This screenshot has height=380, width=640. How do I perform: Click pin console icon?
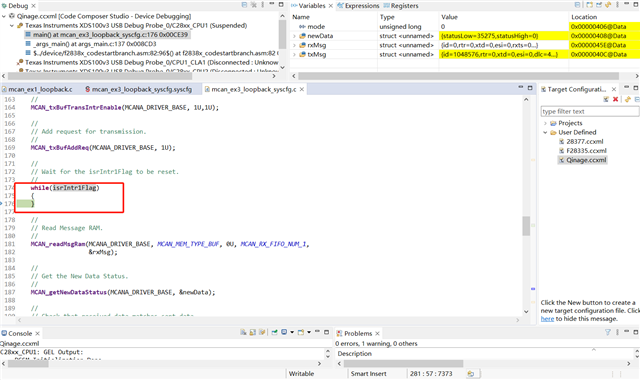[275, 332]
